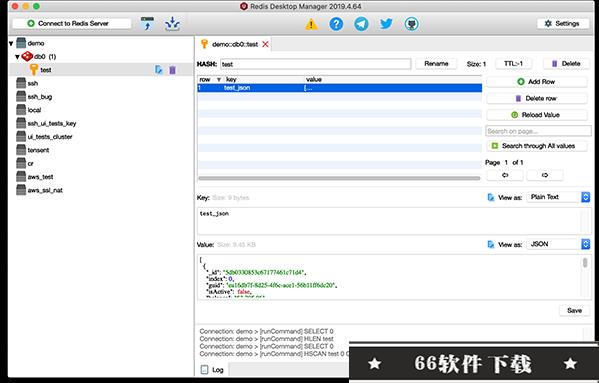The image size is (599, 383).
Task: Click the value column header
Action: point(393,79)
